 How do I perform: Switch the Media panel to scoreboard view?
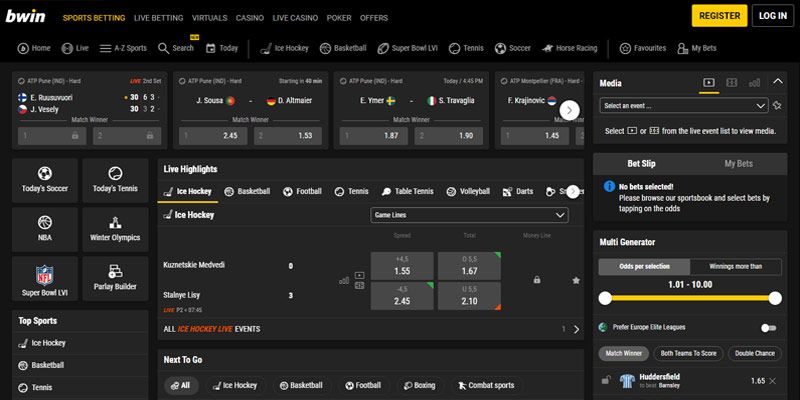(x=732, y=82)
